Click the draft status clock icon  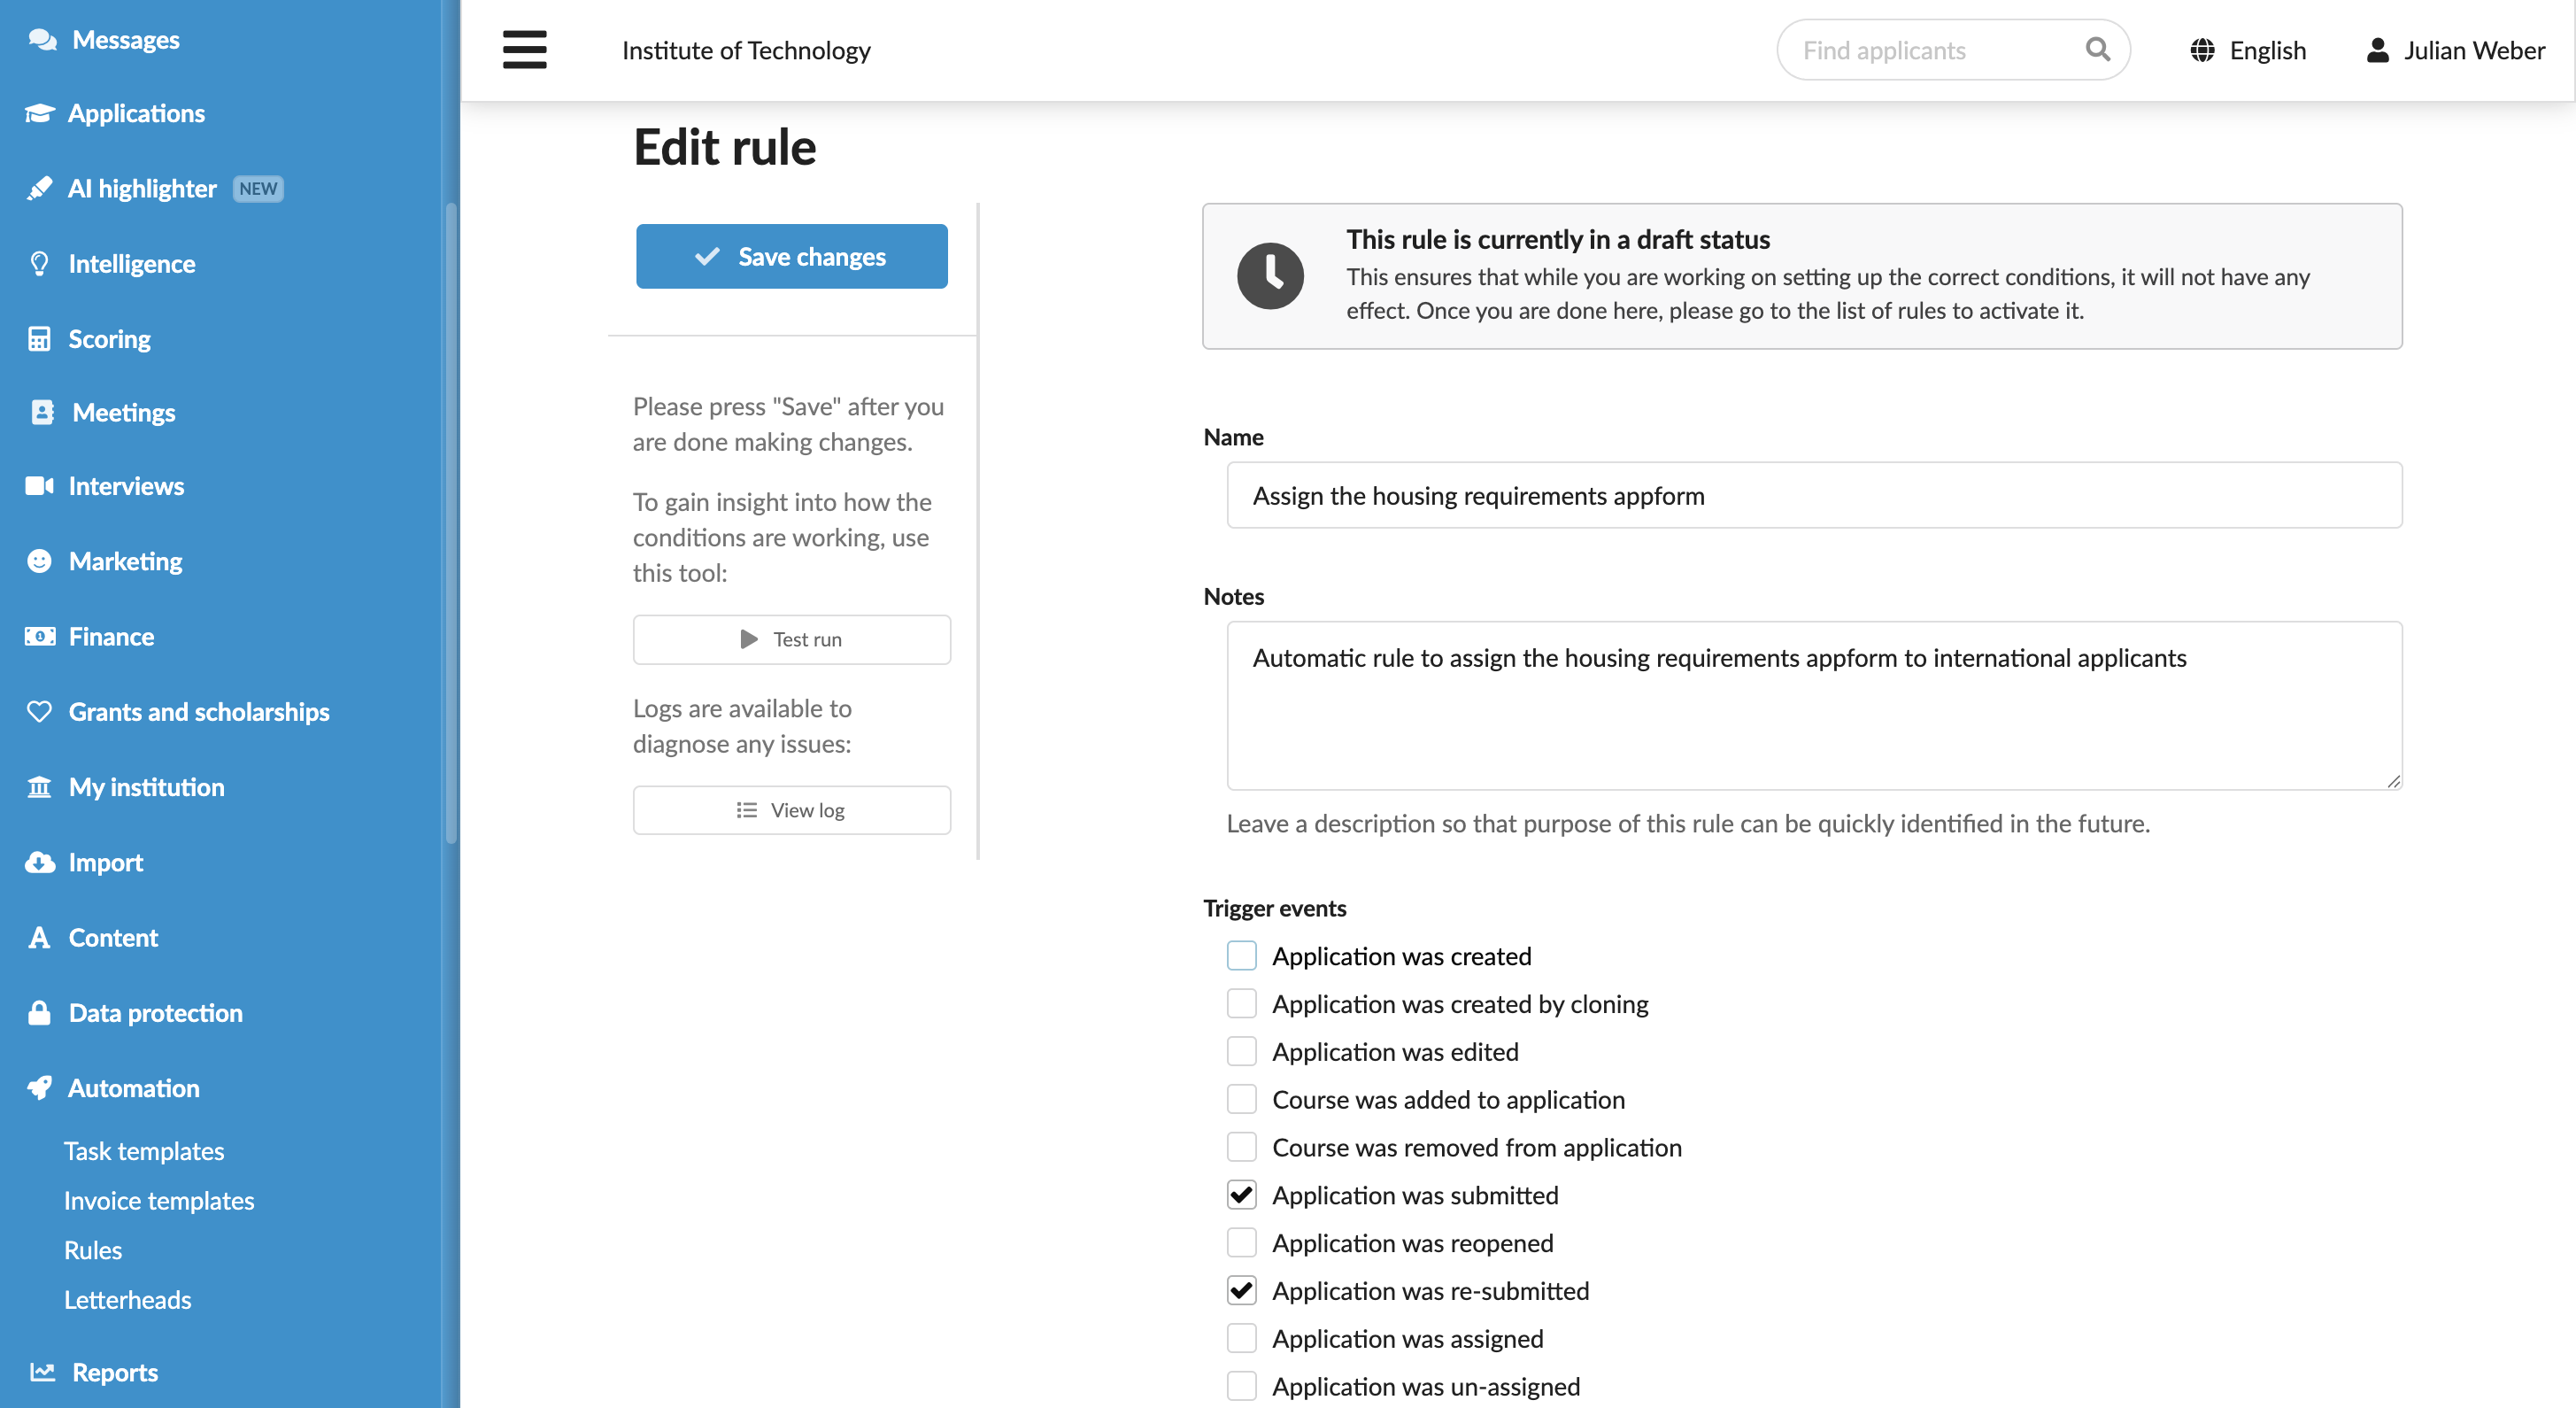1270,275
